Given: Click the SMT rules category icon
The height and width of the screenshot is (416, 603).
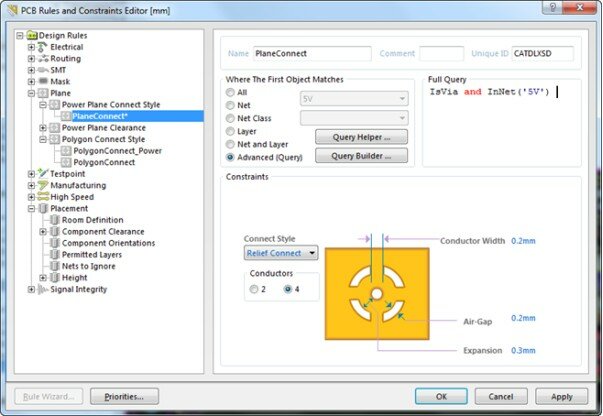Looking at the screenshot, I should coord(43,70).
